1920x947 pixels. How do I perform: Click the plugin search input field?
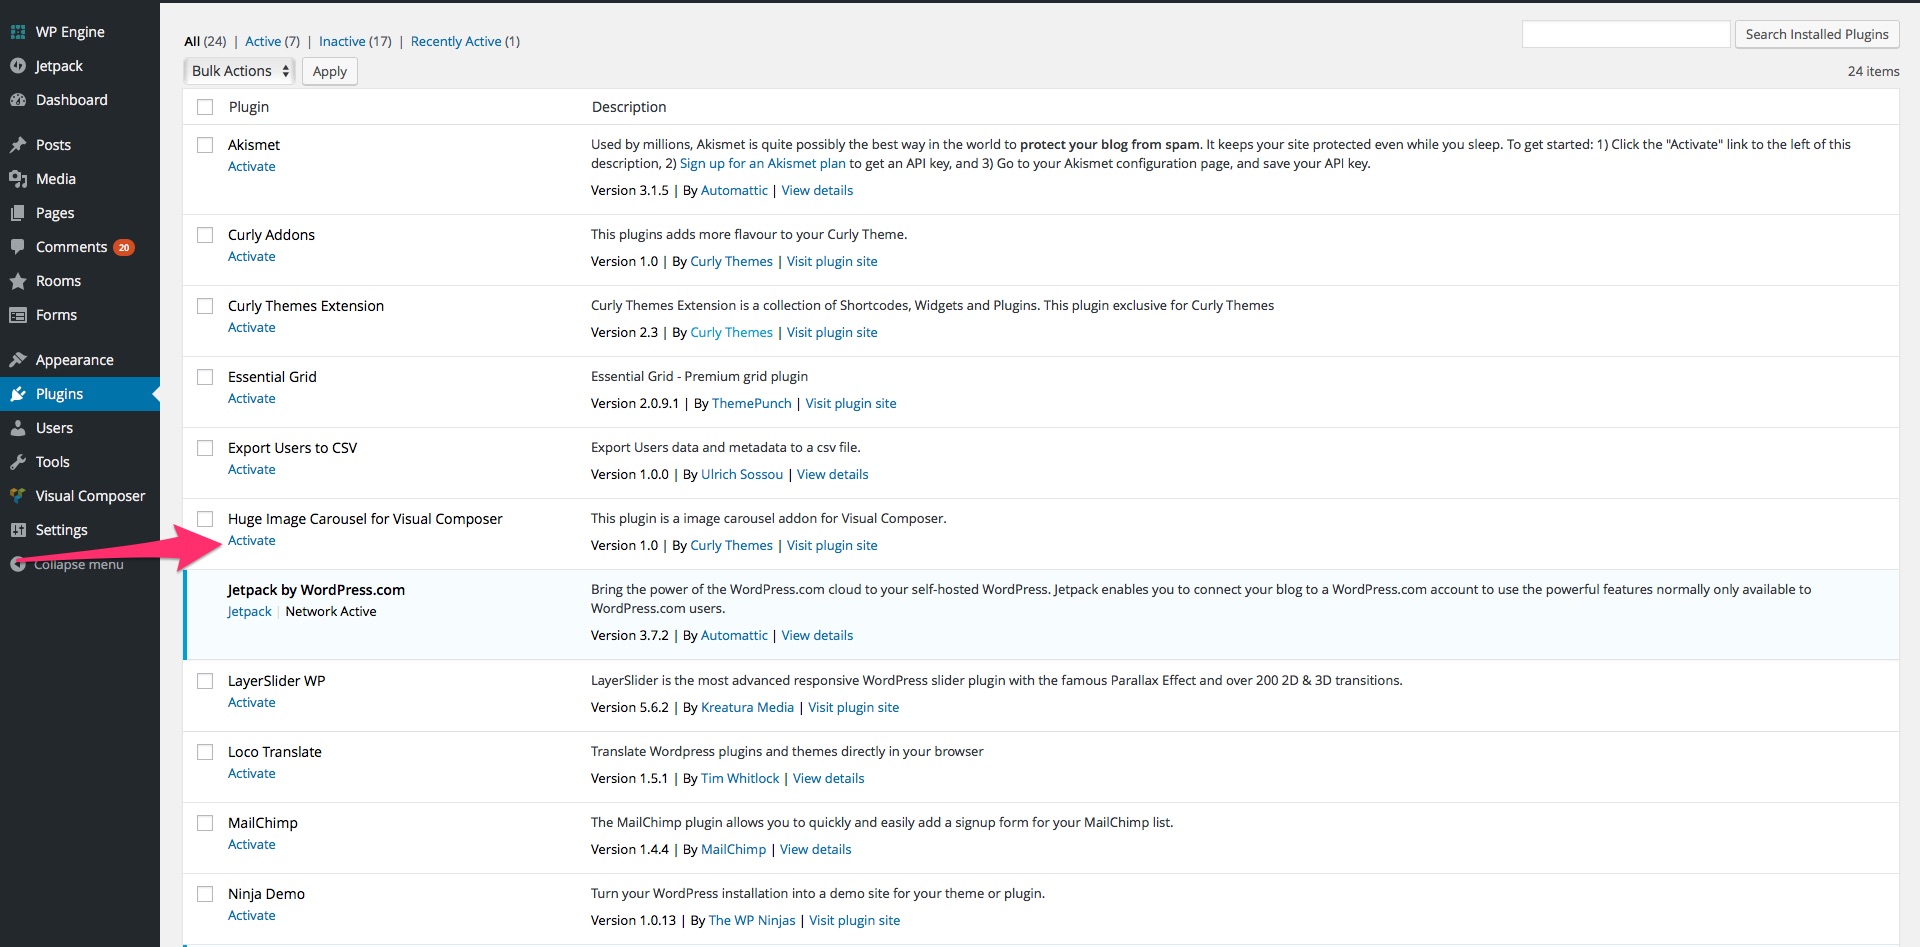click(1626, 34)
